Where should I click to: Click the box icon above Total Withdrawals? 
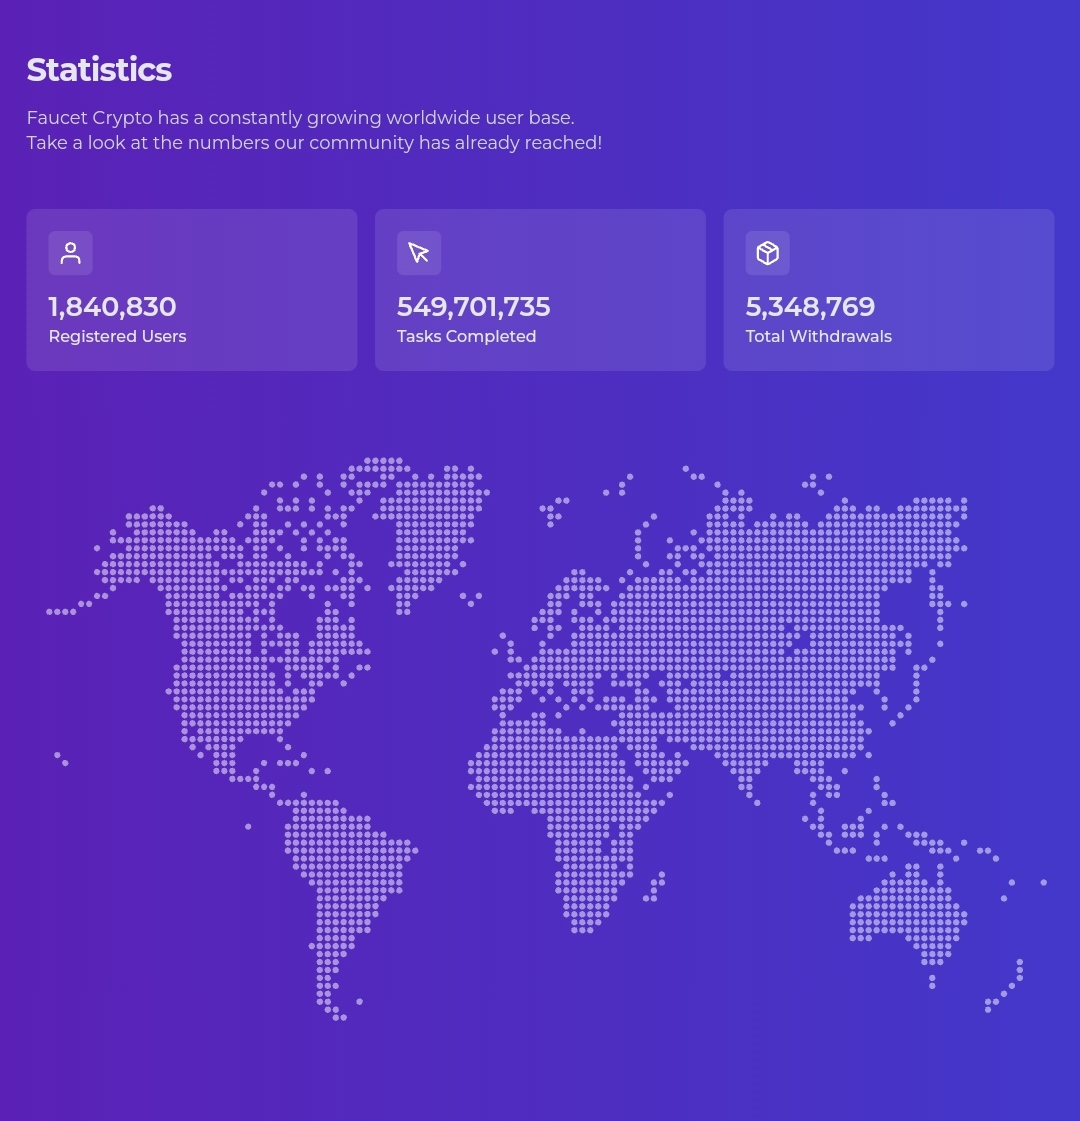[x=768, y=253]
